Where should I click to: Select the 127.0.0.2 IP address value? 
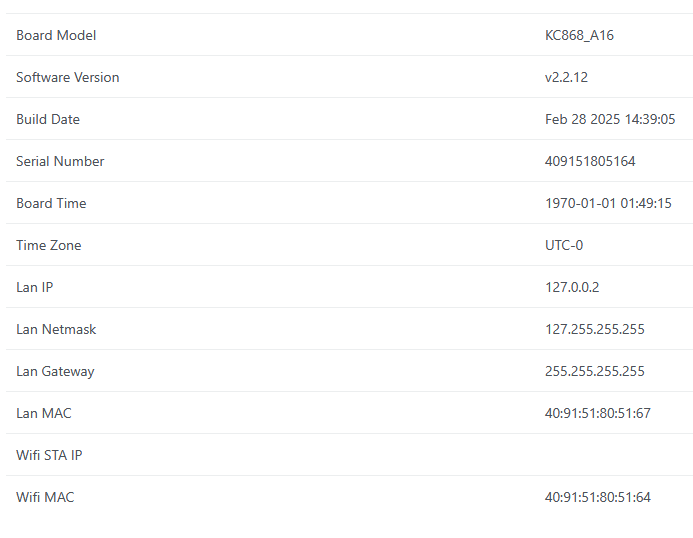[572, 287]
